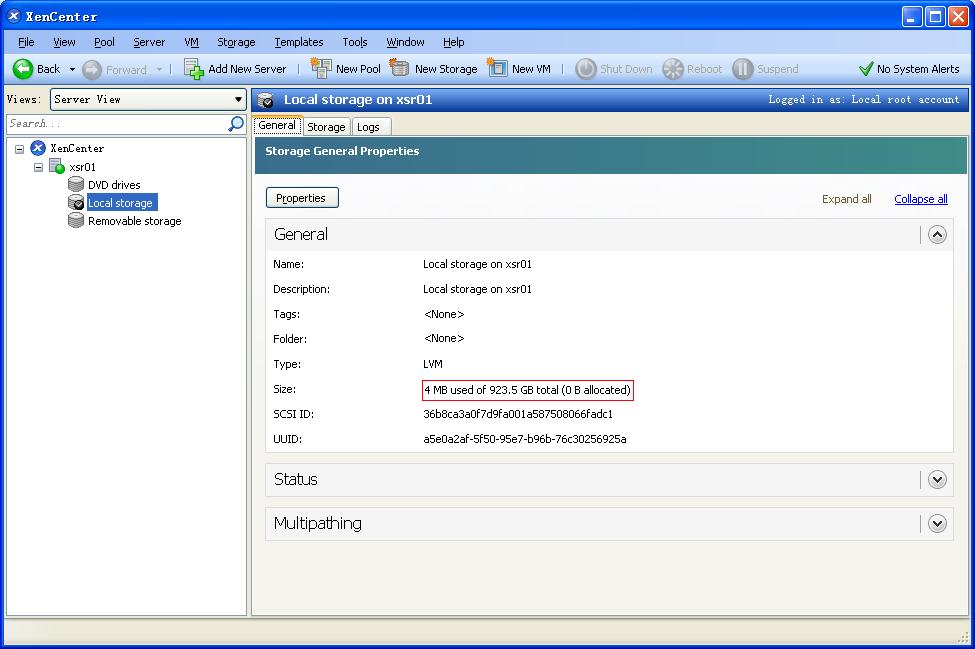Open the View menu
The height and width of the screenshot is (649, 975).
pyautogui.click(x=64, y=42)
